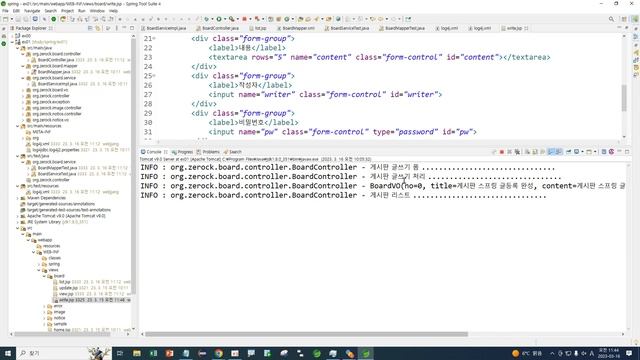640x360 pixels.
Task: Open the New dropdown arrow in toolbar
Action: 11,19
